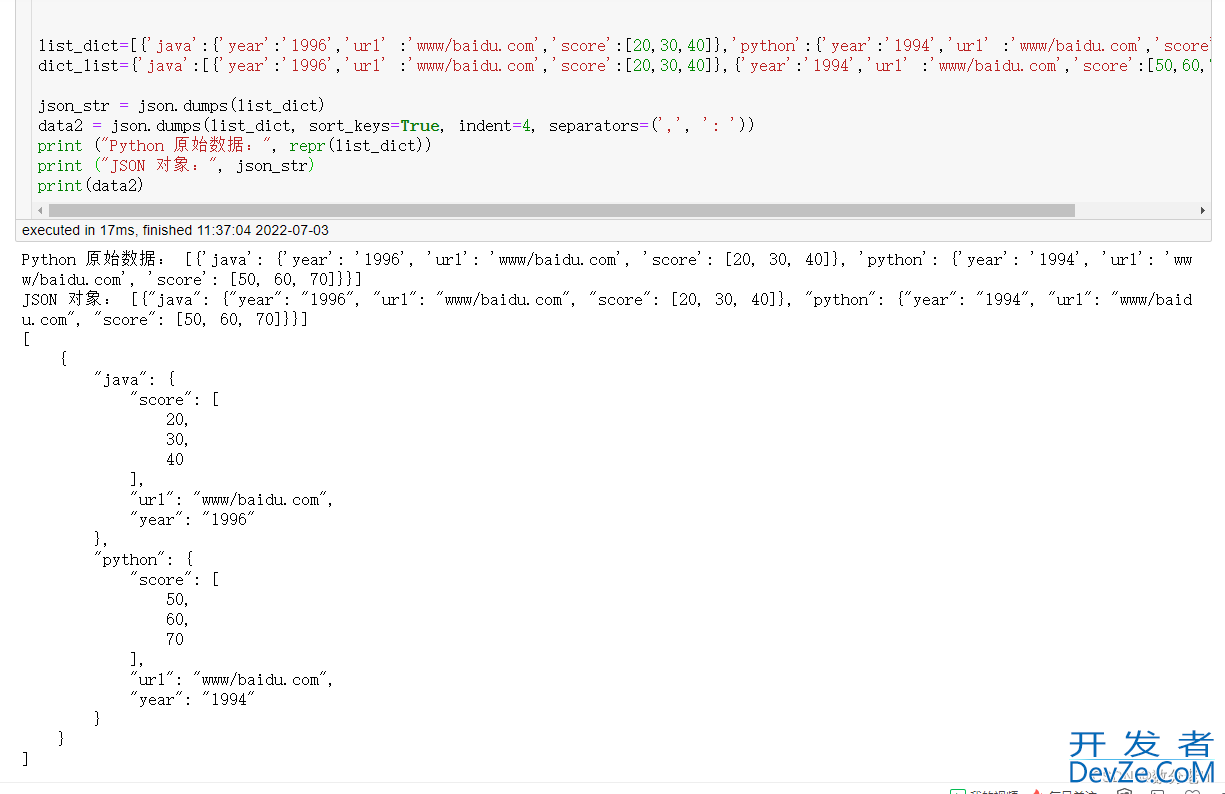1225x794 pixels.
Task: Click the print line ending with json_str
Action: click(176, 166)
